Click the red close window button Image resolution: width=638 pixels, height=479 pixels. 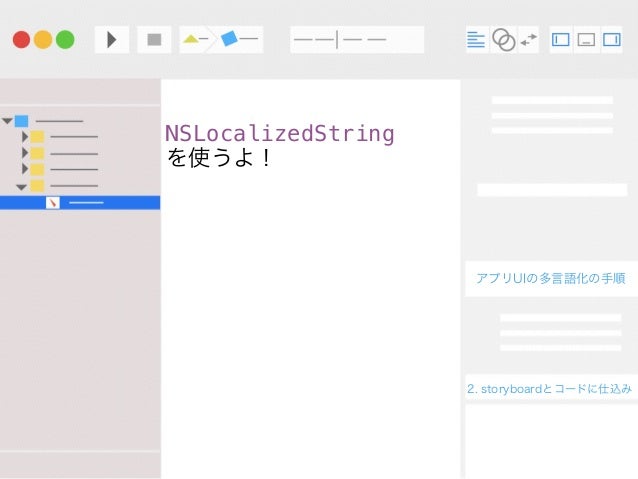(x=22, y=39)
